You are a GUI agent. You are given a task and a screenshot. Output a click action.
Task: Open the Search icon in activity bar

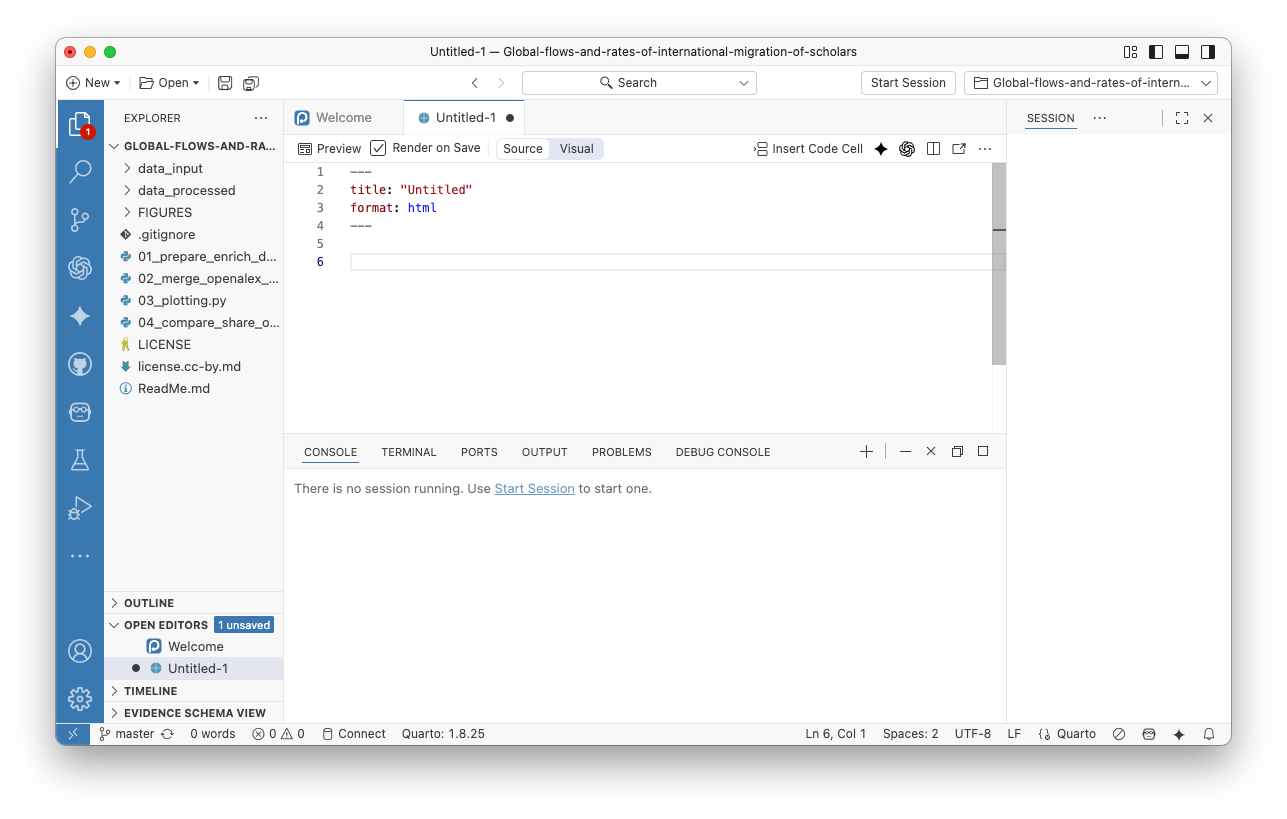tap(80, 172)
